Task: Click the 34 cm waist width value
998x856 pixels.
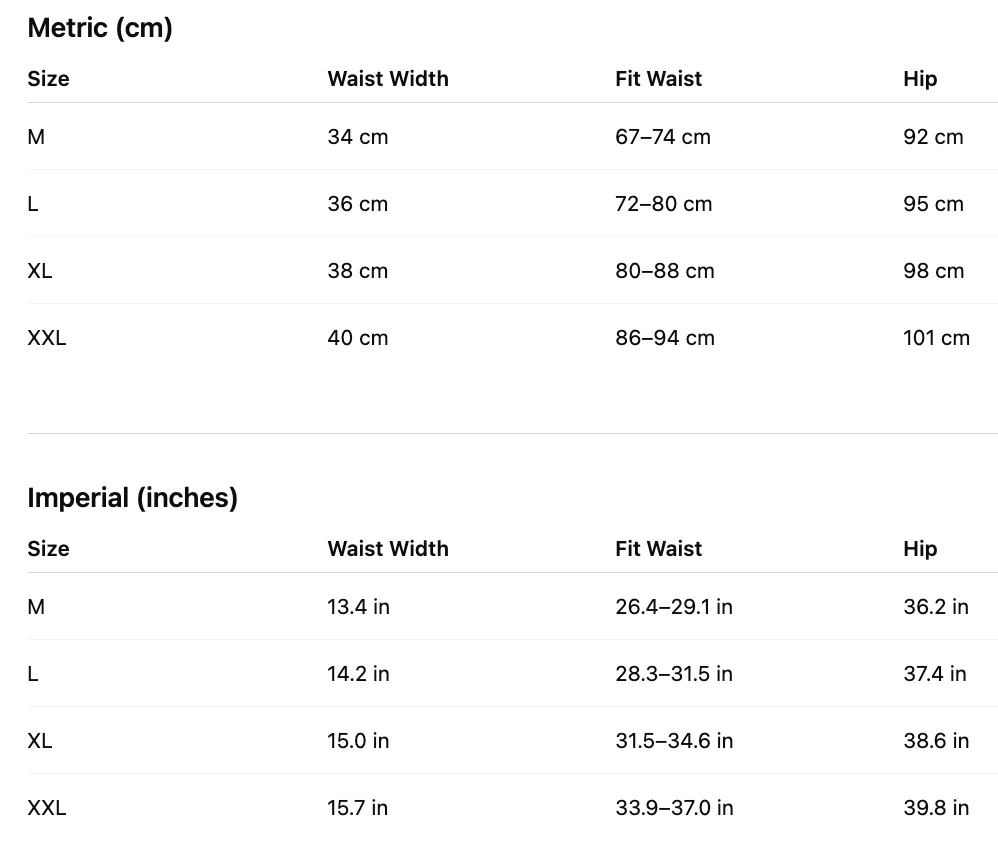Action: pyautogui.click(x=358, y=137)
